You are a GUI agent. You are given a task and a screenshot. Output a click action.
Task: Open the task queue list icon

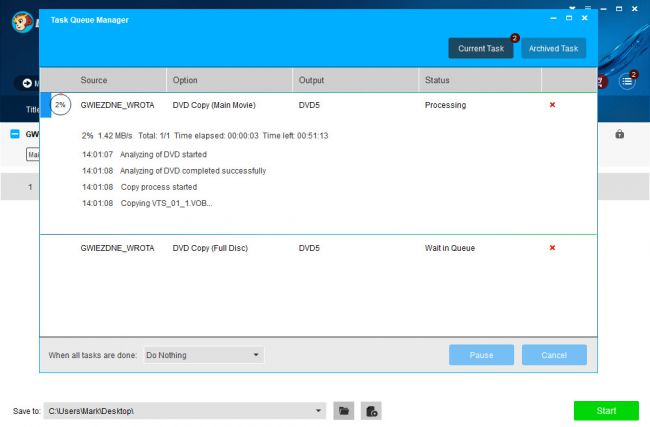click(x=627, y=81)
